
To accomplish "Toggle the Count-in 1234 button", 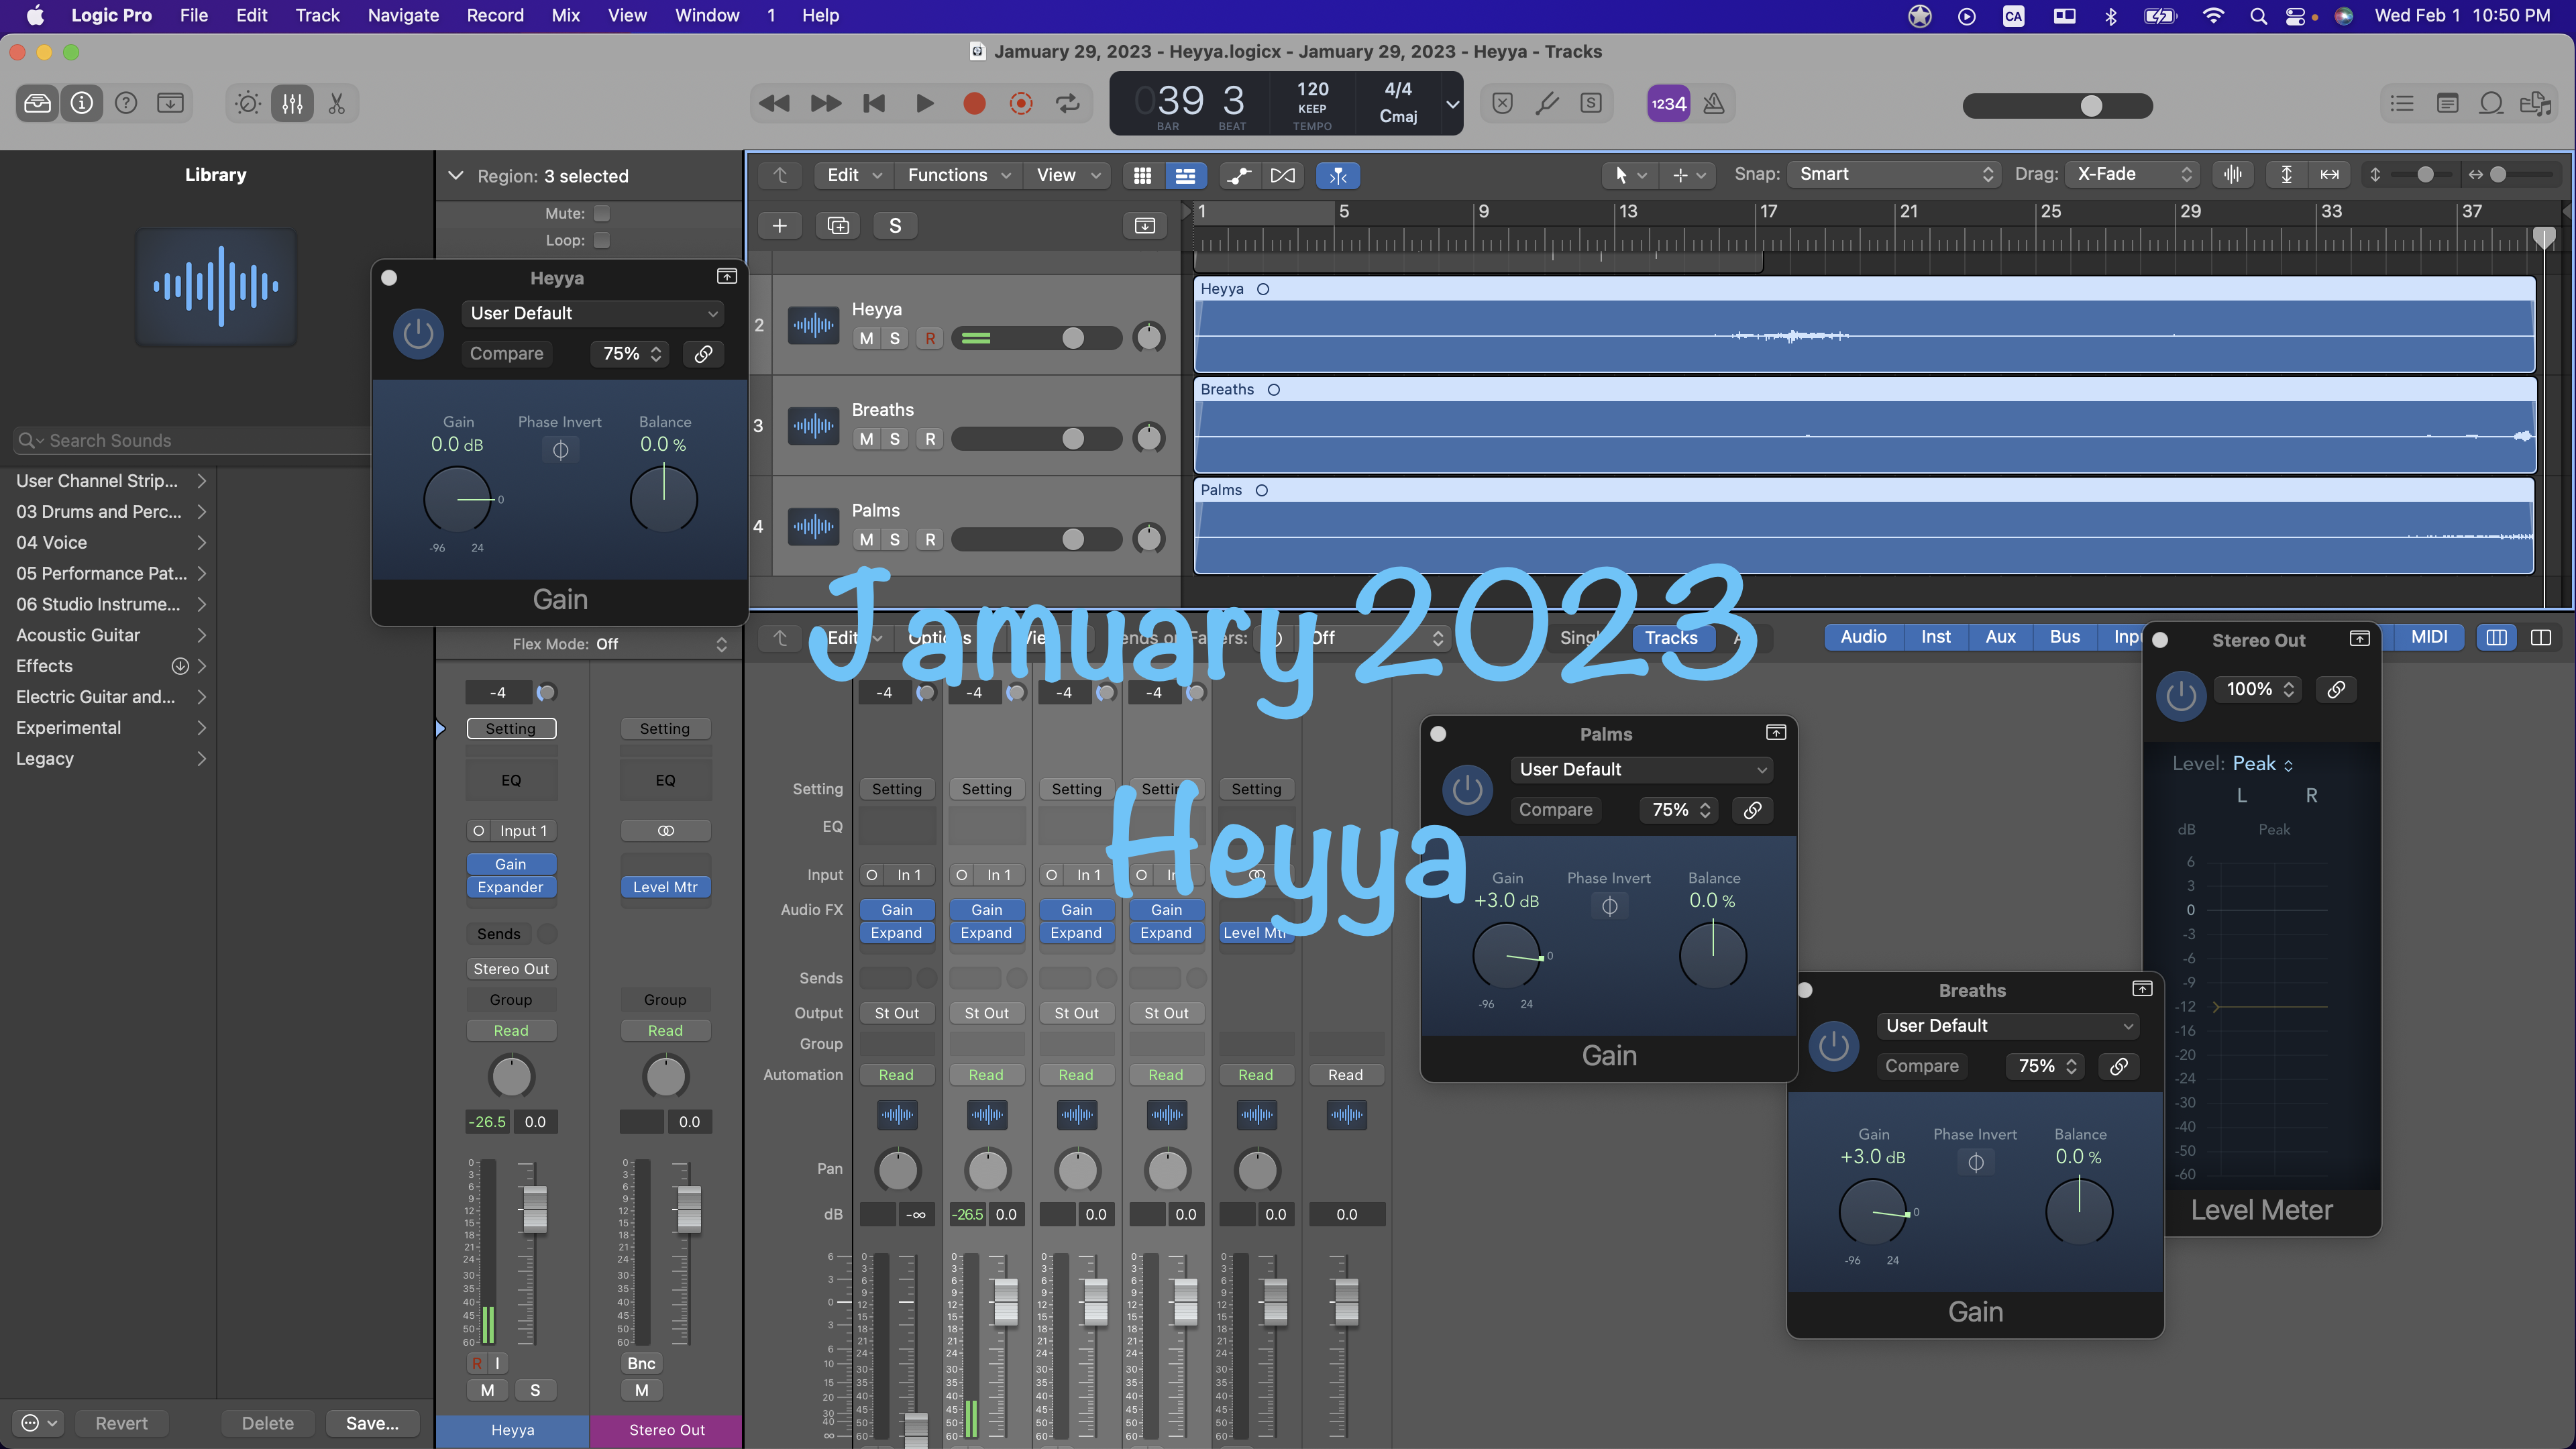I will (1668, 103).
